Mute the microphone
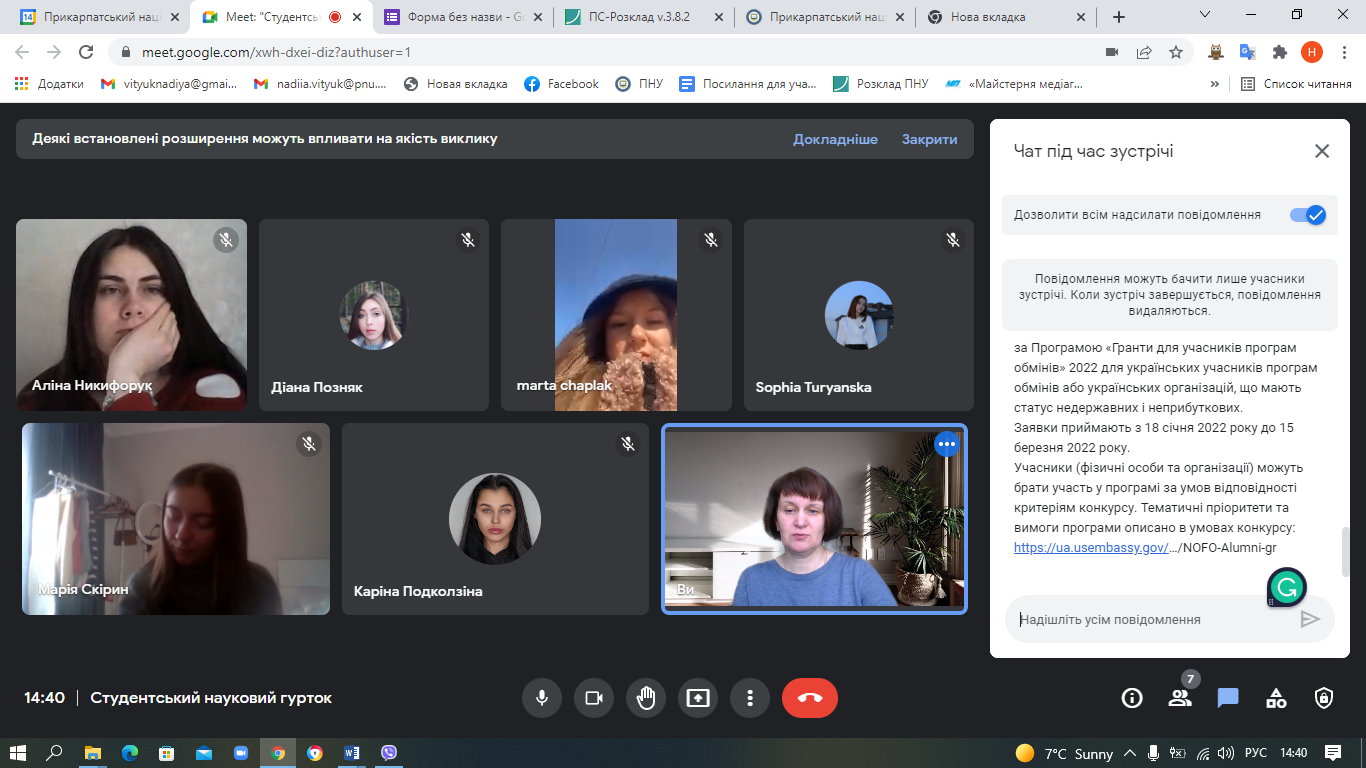Screen dimensions: 1366x768 (x=542, y=698)
